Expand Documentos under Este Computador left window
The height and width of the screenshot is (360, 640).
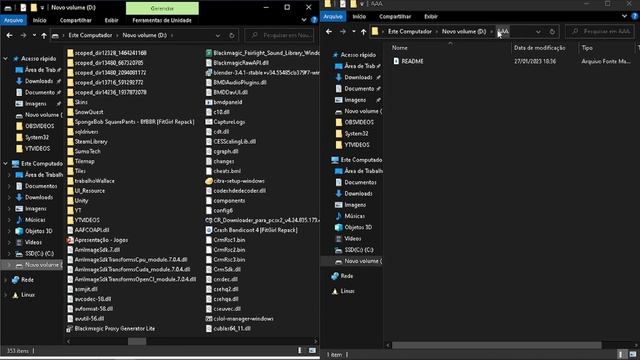pyautogui.click(x=9, y=186)
